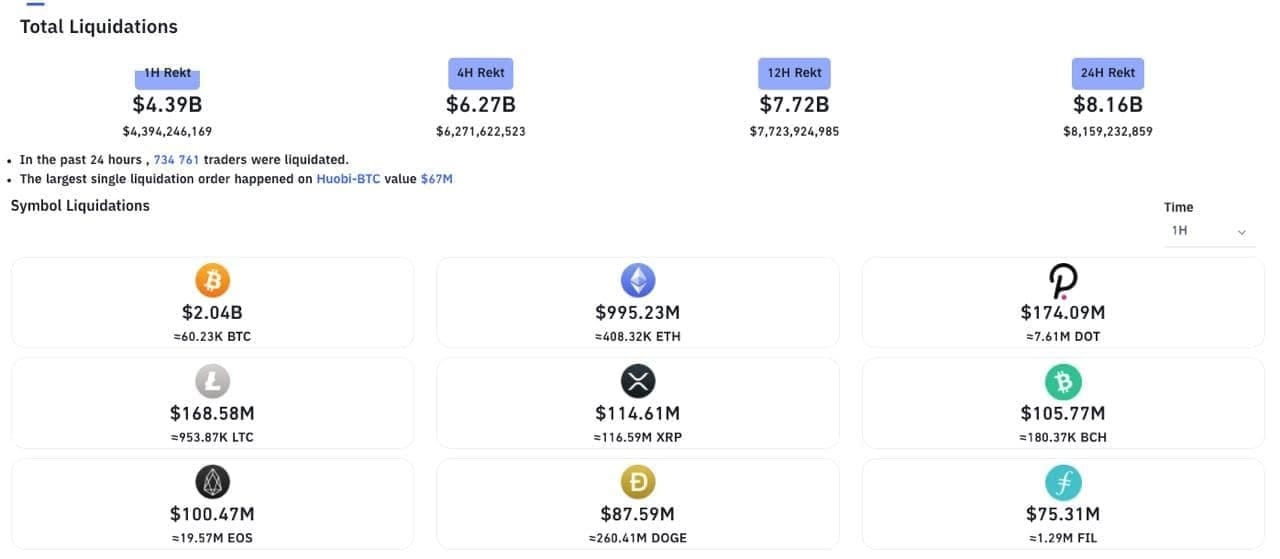Click the $6.27B four-hour total
1280x559 pixels.
[480, 105]
